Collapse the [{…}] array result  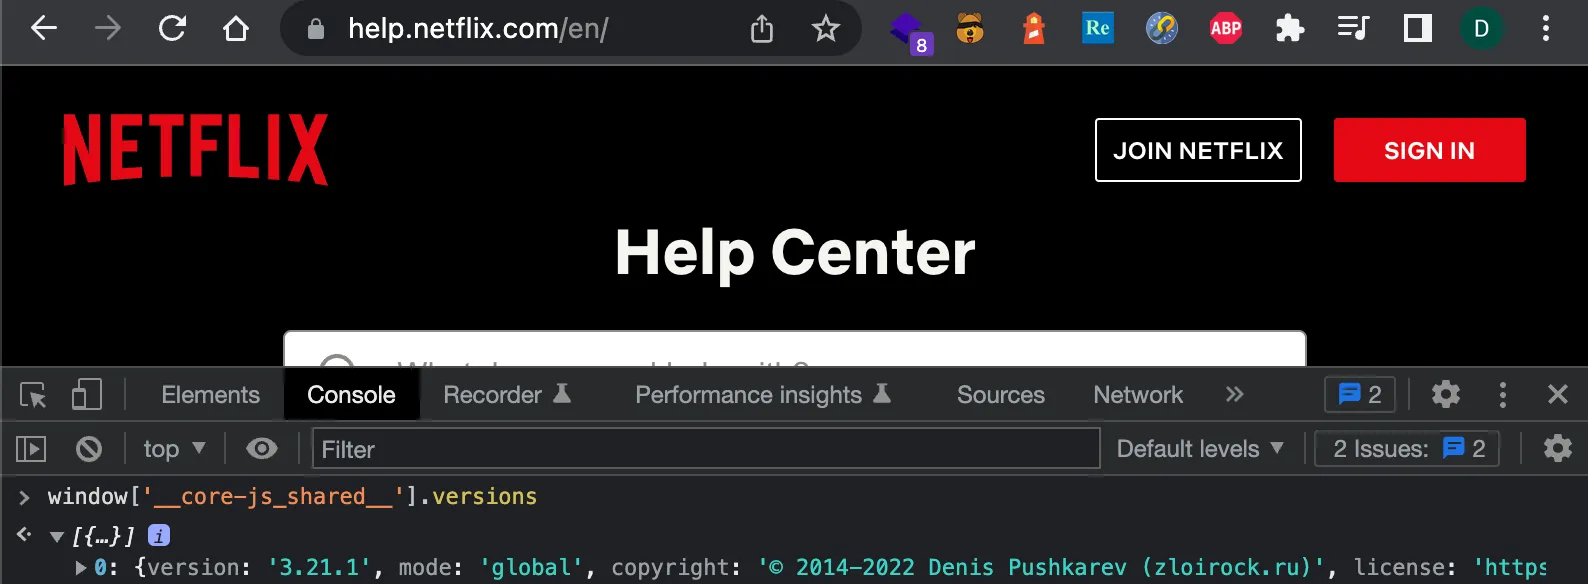click(57, 537)
